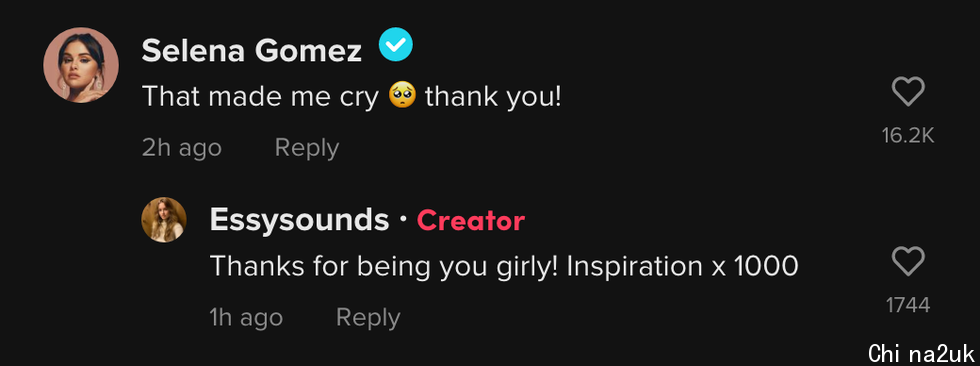The width and height of the screenshot is (980, 366).
Task: Reply to the Essysounds creator comment
Action: pos(368,317)
